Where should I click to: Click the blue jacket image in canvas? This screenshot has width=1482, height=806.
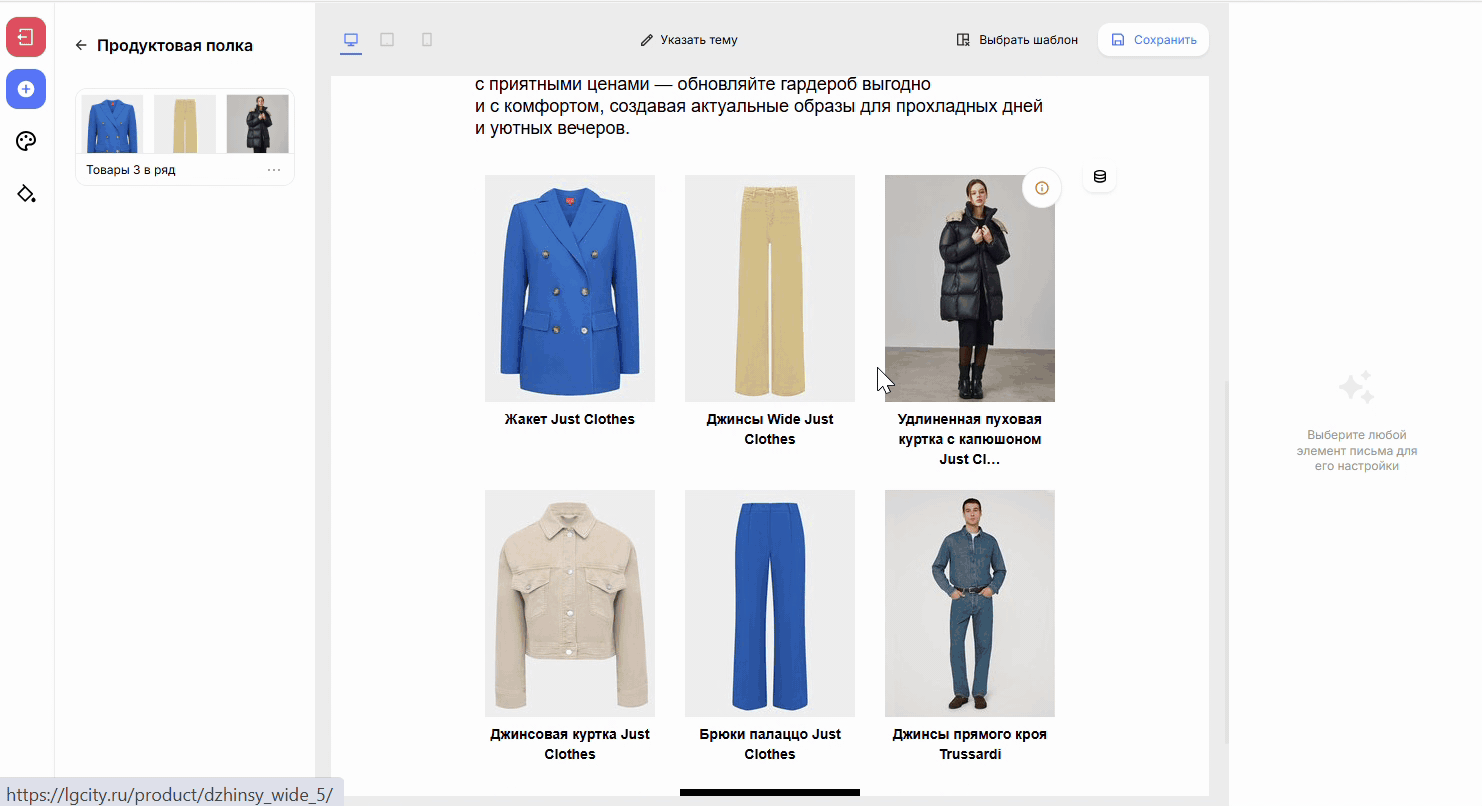pos(570,288)
